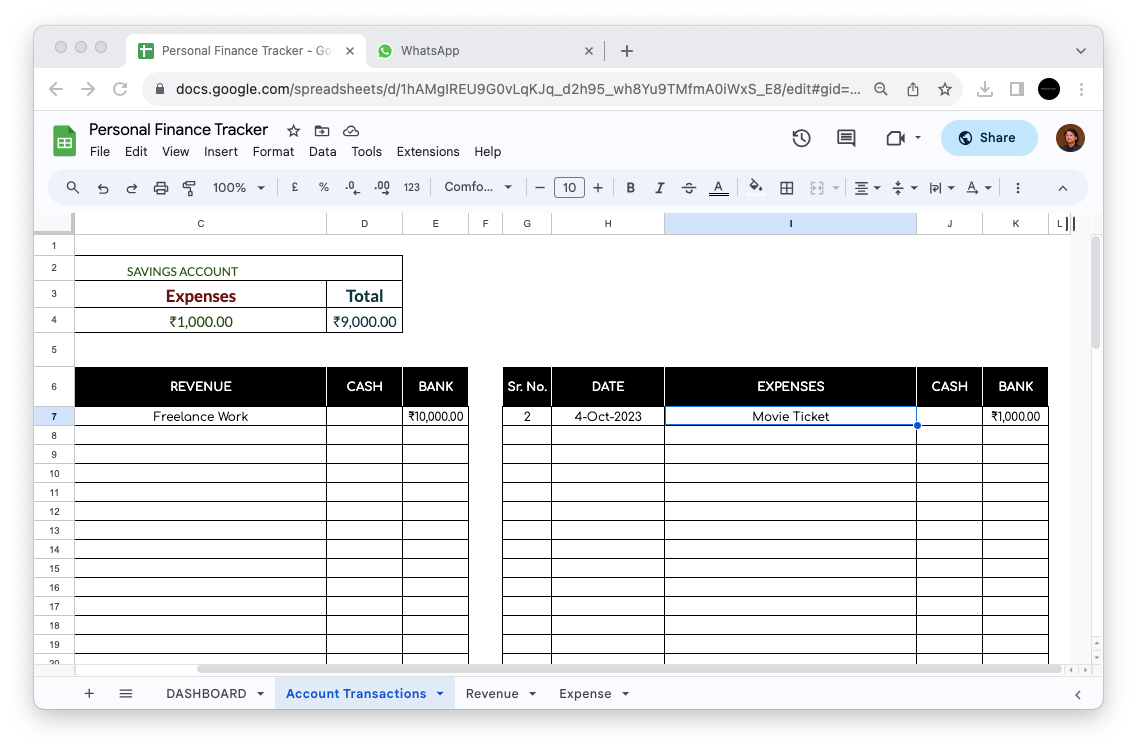Decrease decimal places

[352, 188]
